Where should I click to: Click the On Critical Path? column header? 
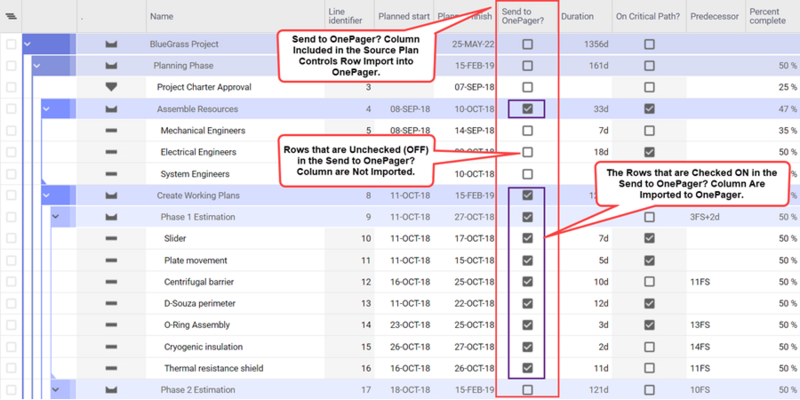point(649,16)
